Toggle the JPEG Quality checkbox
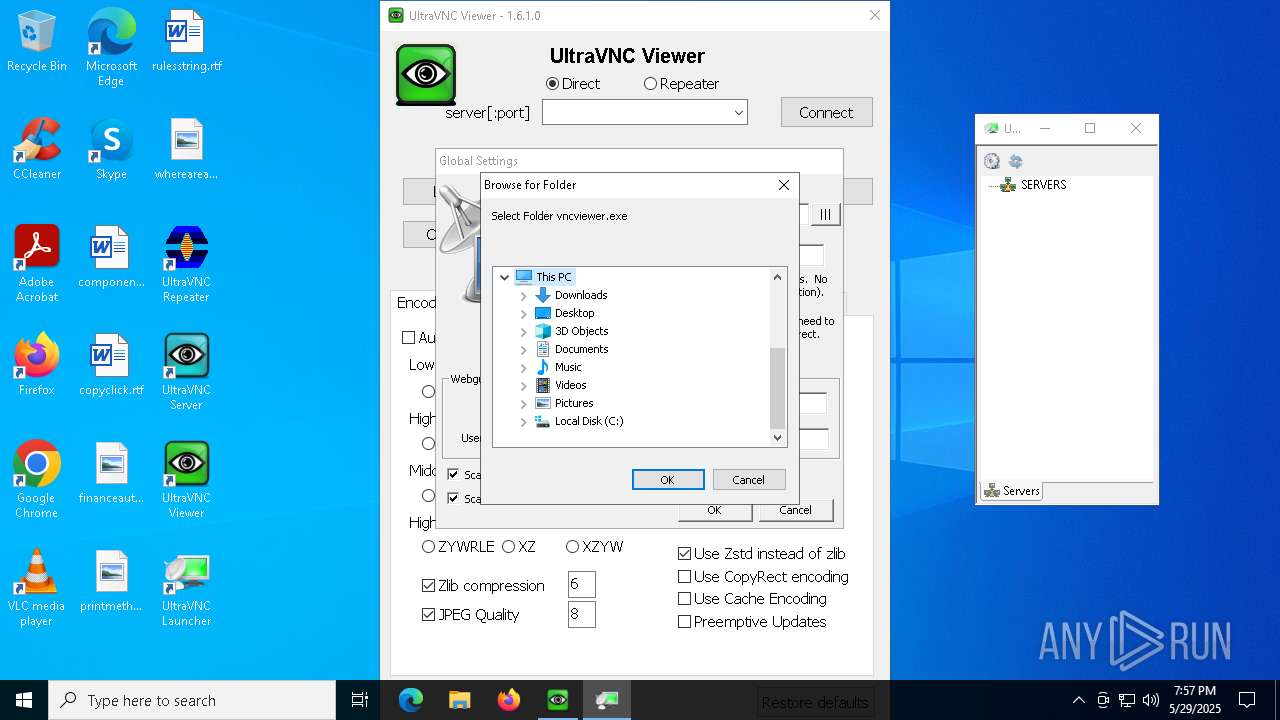The image size is (1280, 720). (428, 614)
